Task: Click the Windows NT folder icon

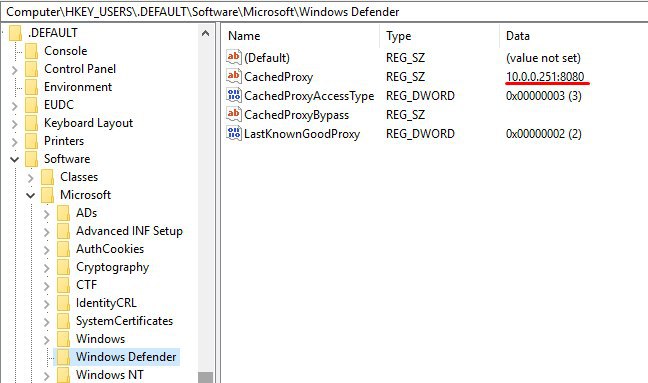Action: 63,375
